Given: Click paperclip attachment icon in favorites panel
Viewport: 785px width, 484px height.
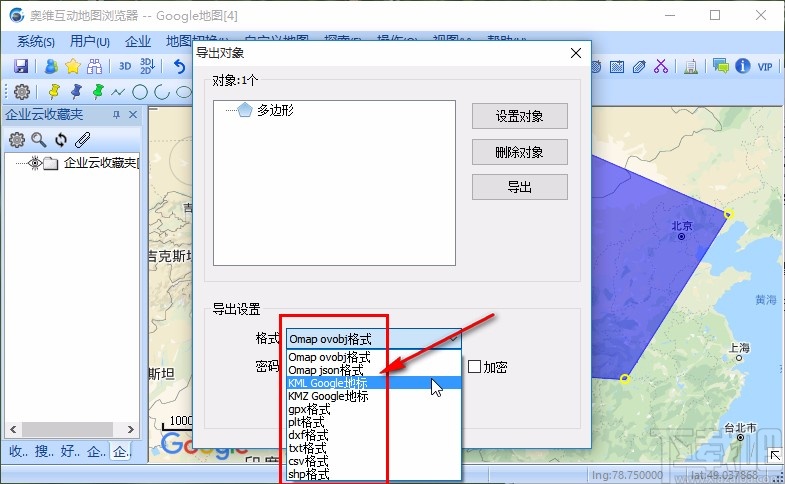Looking at the screenshot, I should [83, 140].
